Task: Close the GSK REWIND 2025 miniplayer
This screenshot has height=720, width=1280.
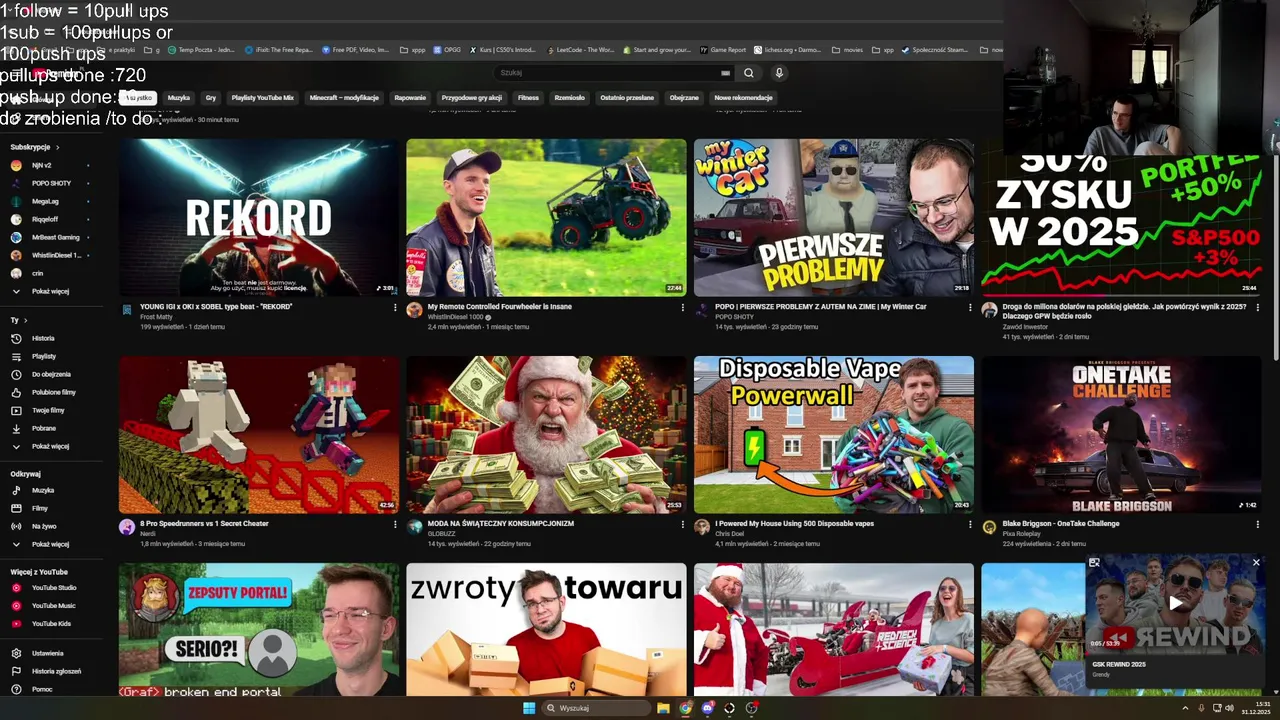Action: click(1256, 562)
